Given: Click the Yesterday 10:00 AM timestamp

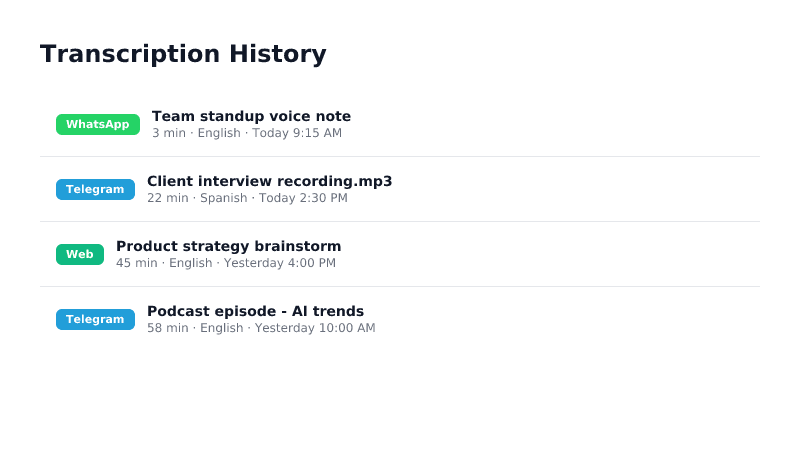Looking at the screenshot, I should 315,328.
